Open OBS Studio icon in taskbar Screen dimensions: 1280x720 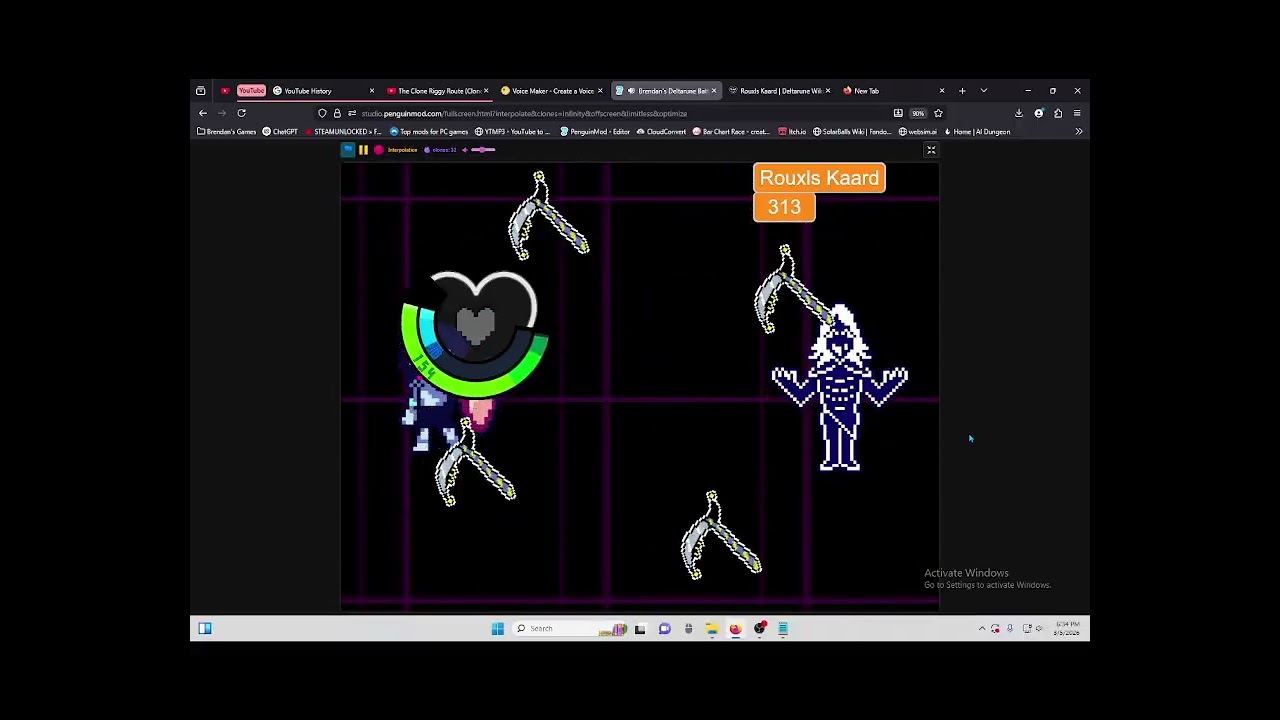(760, 629)
